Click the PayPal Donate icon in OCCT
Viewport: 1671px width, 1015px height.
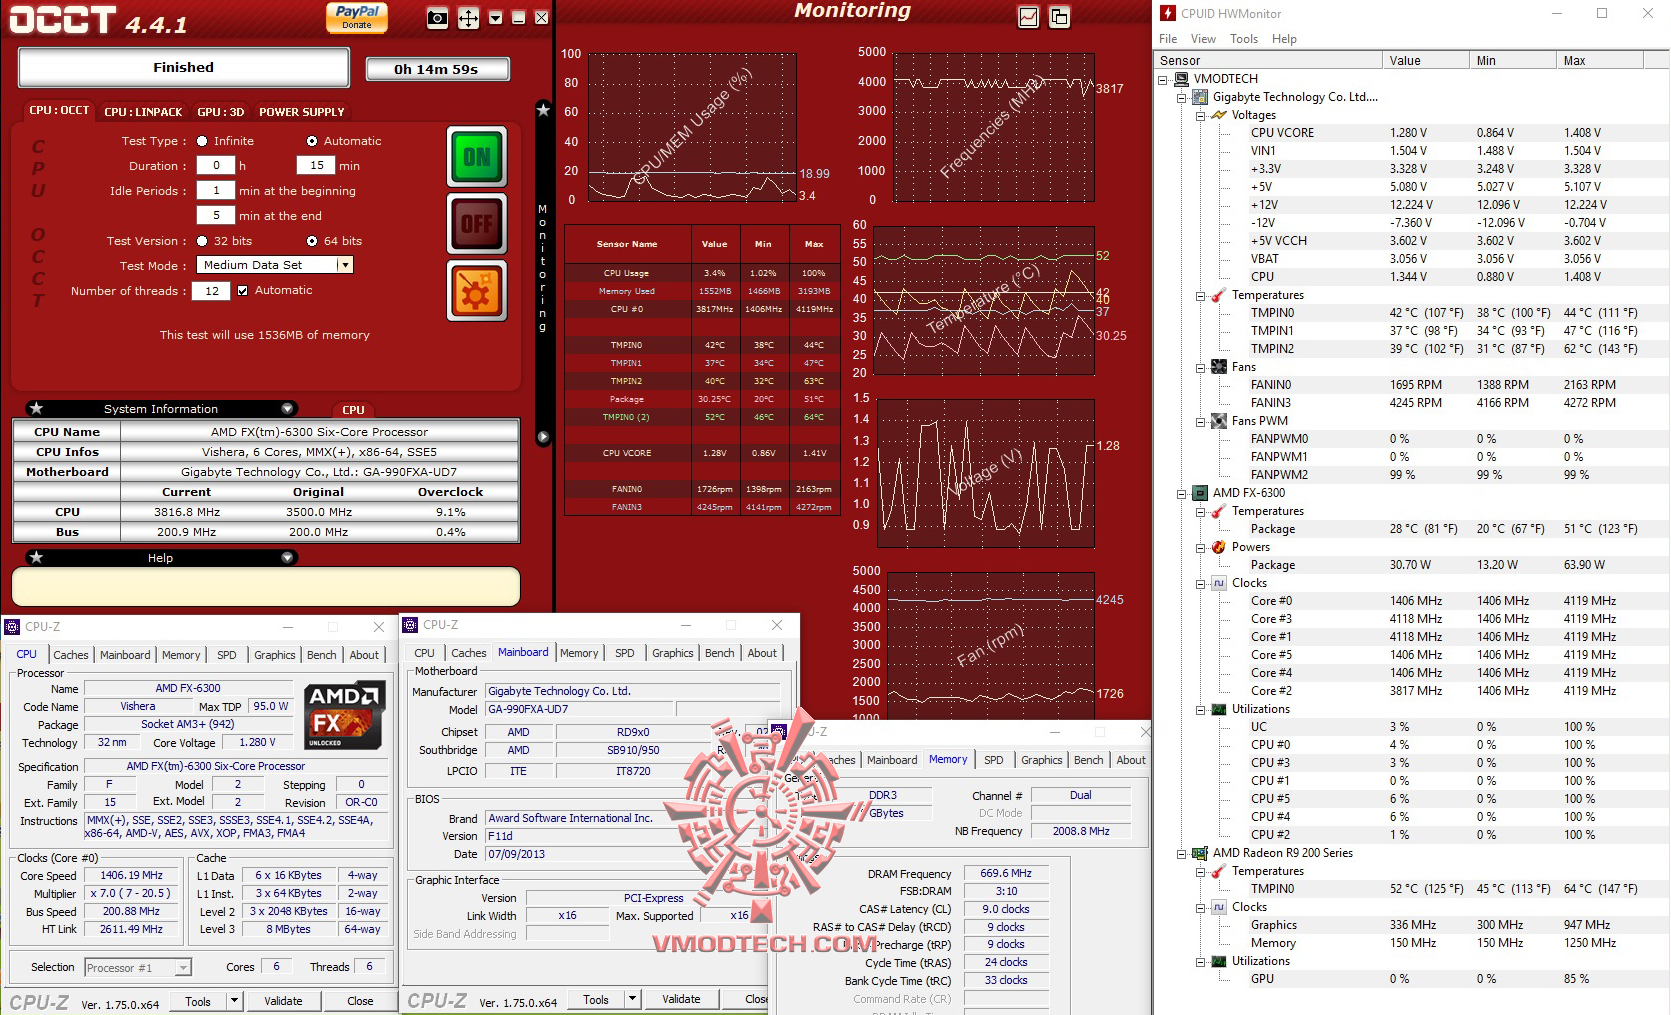(357, 17)
